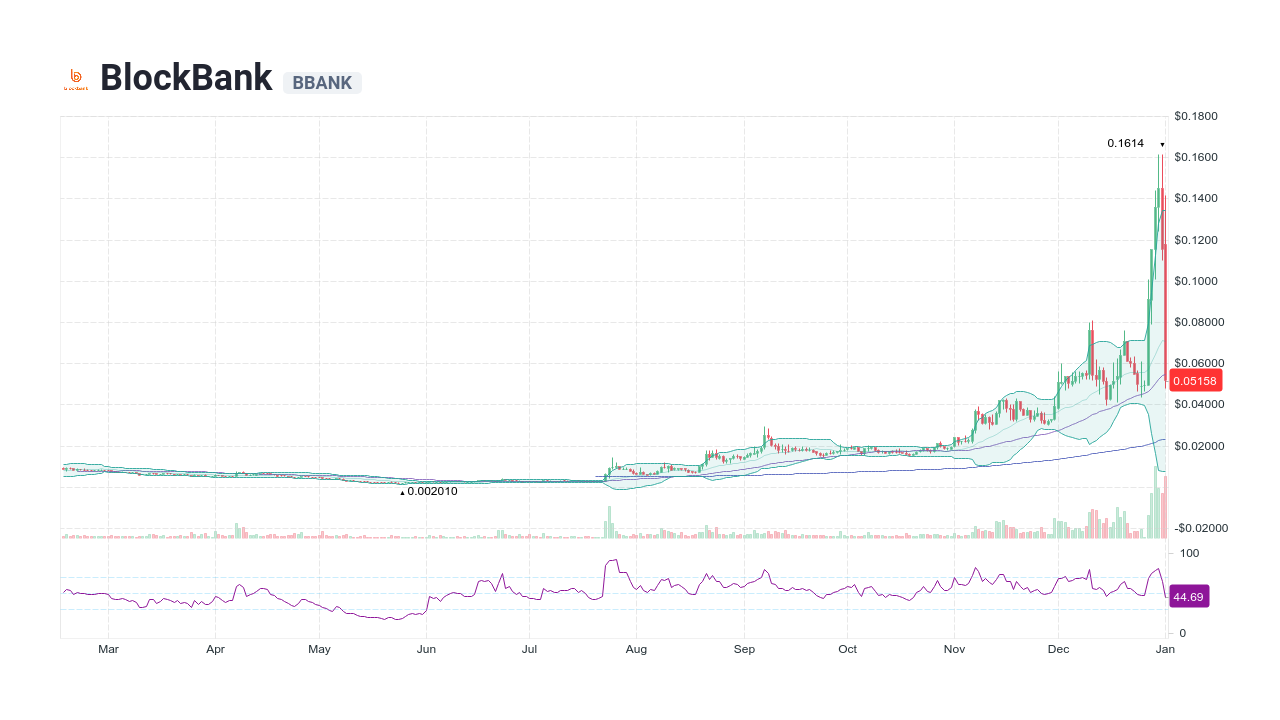This screenshot has width=1280, height=720.
Task: Click the May date axis label
Action: (x=319, y=649)
